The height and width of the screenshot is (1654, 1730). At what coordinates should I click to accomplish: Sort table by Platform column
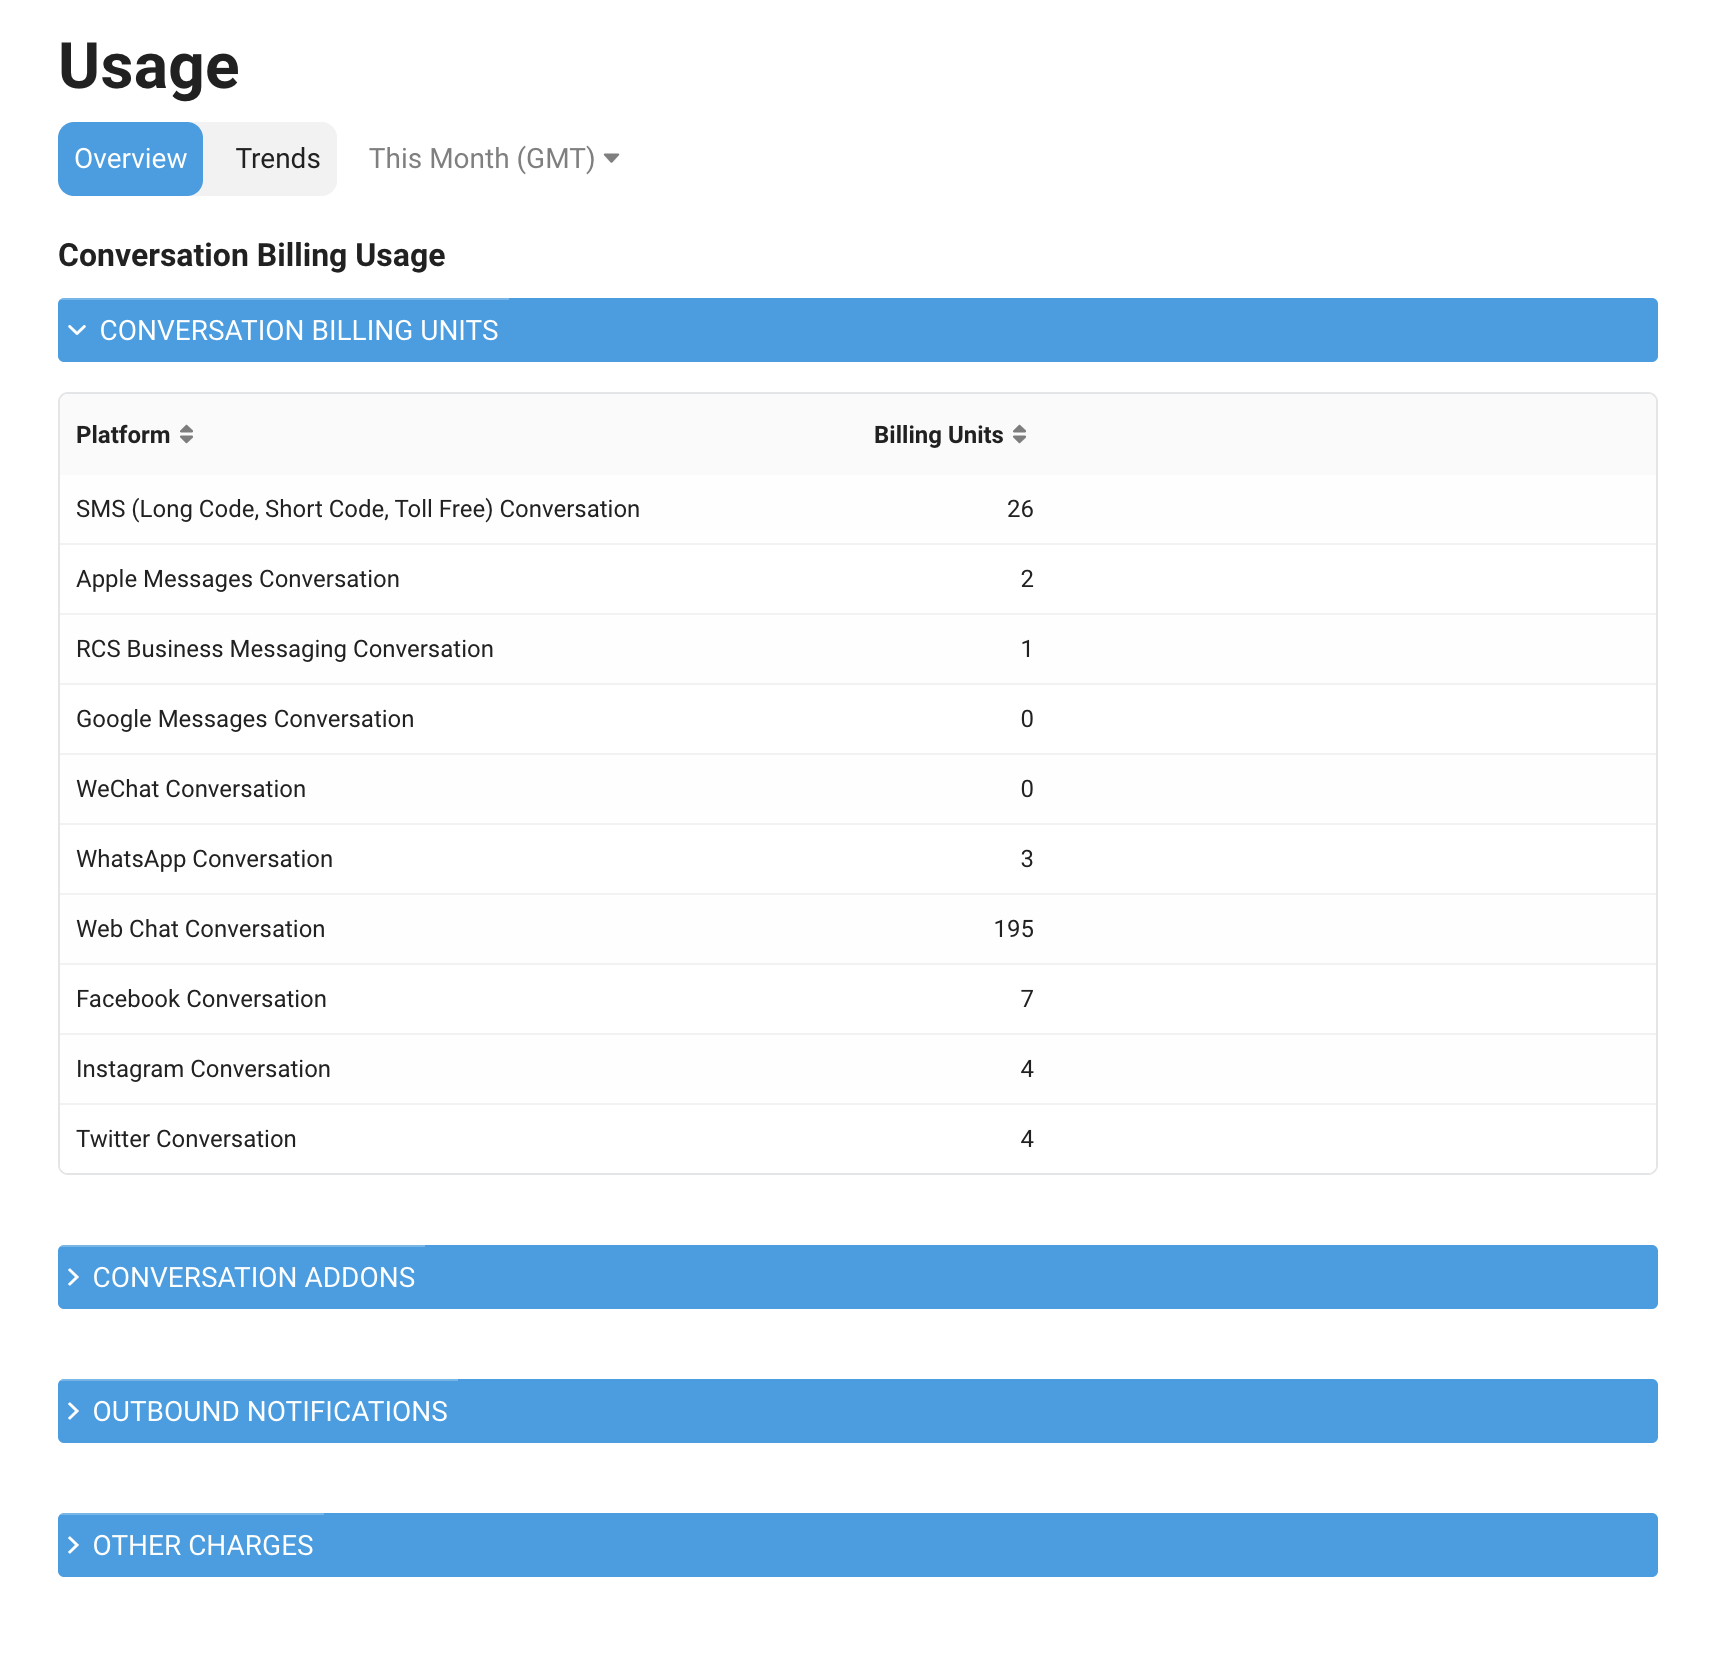click(135, 435)
